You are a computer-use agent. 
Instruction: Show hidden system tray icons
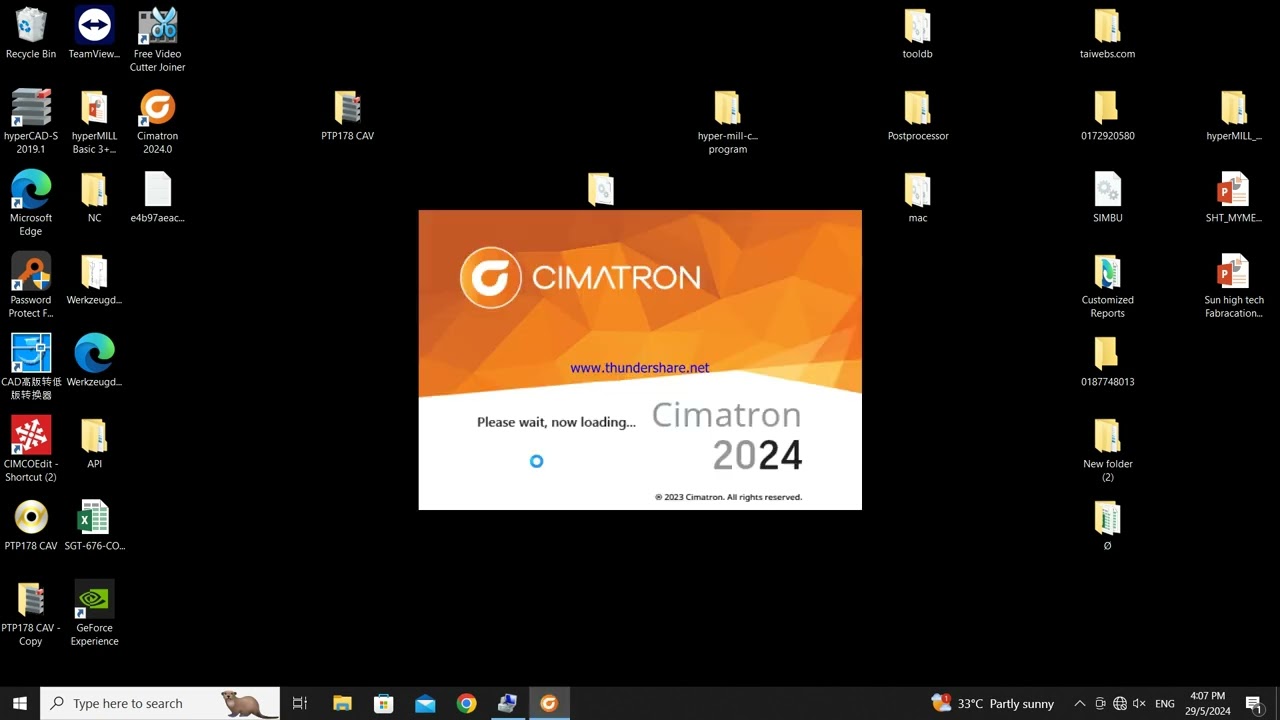1079,703
